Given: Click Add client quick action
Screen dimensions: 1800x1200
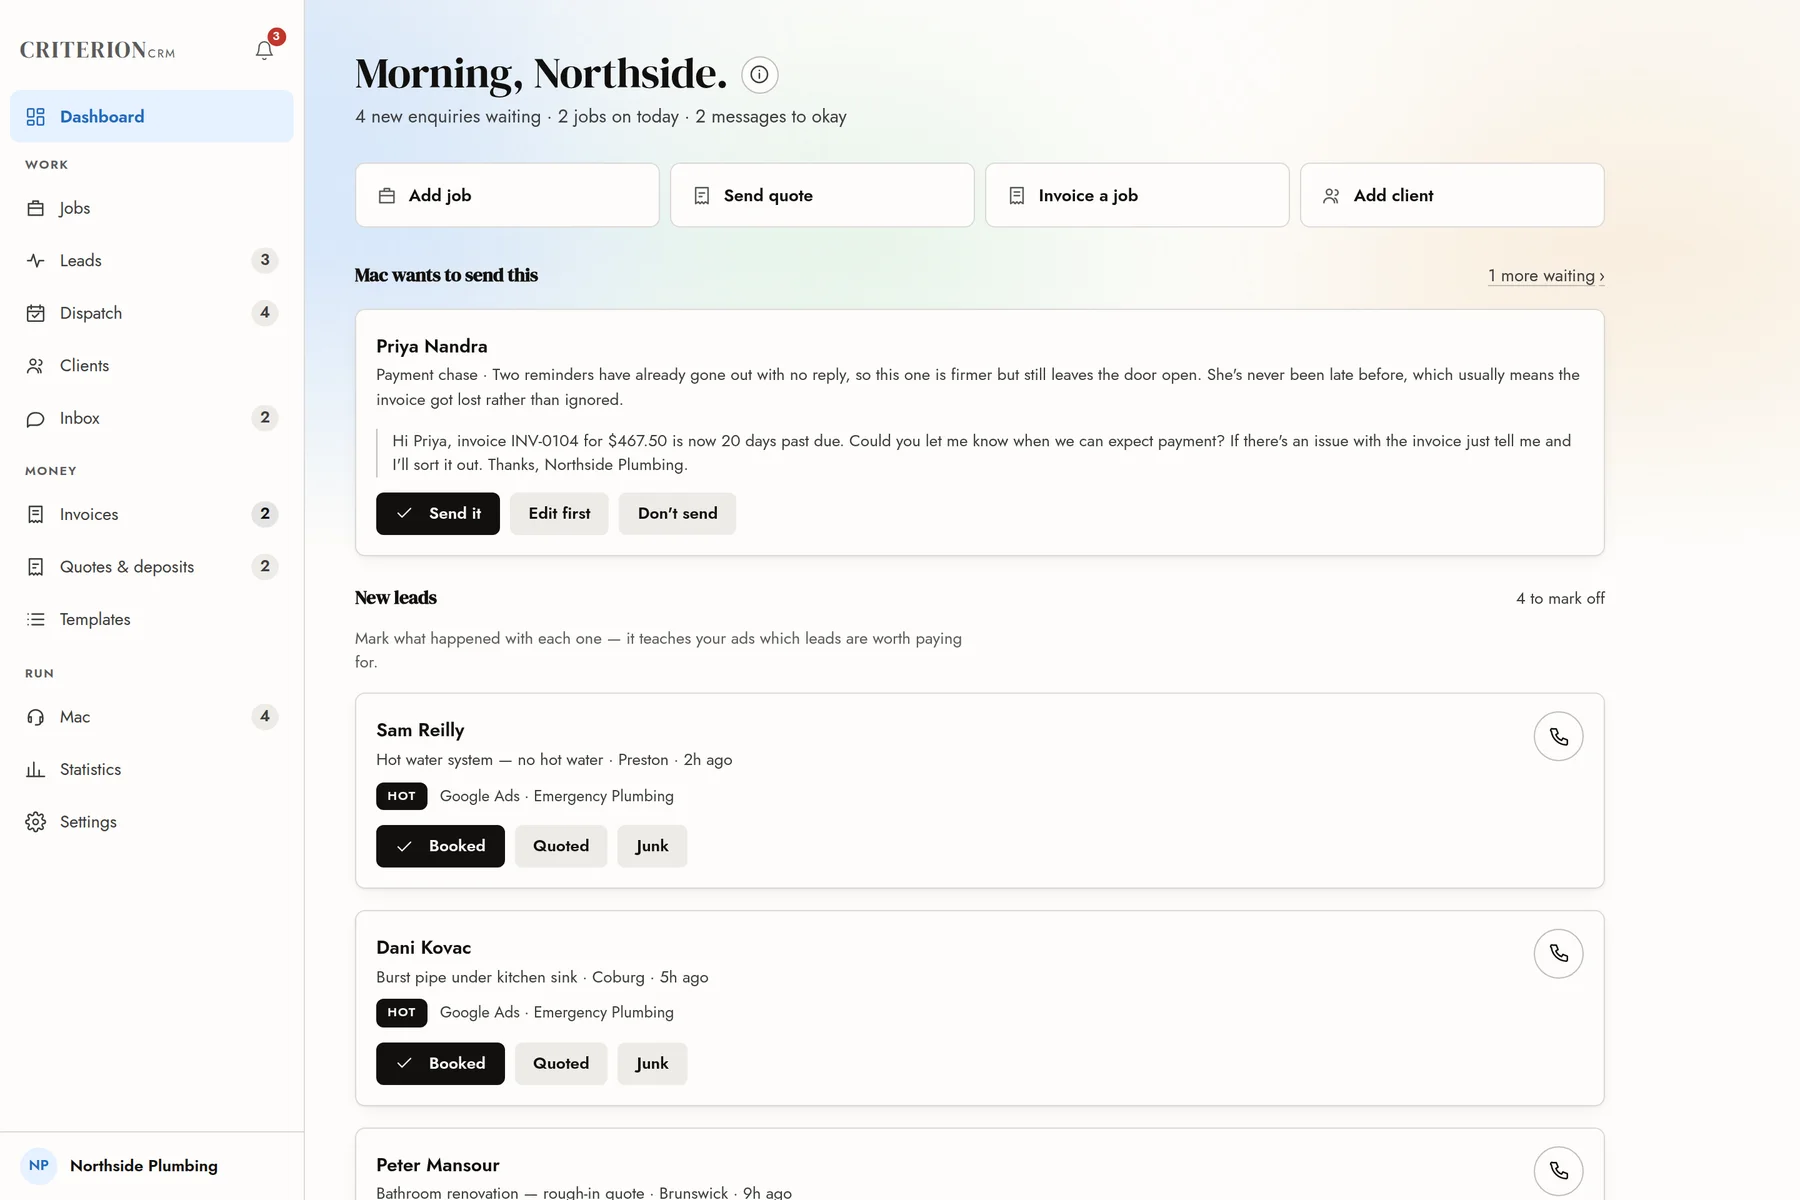Looking at the screenshot, I should click(x=1452, y=195).
